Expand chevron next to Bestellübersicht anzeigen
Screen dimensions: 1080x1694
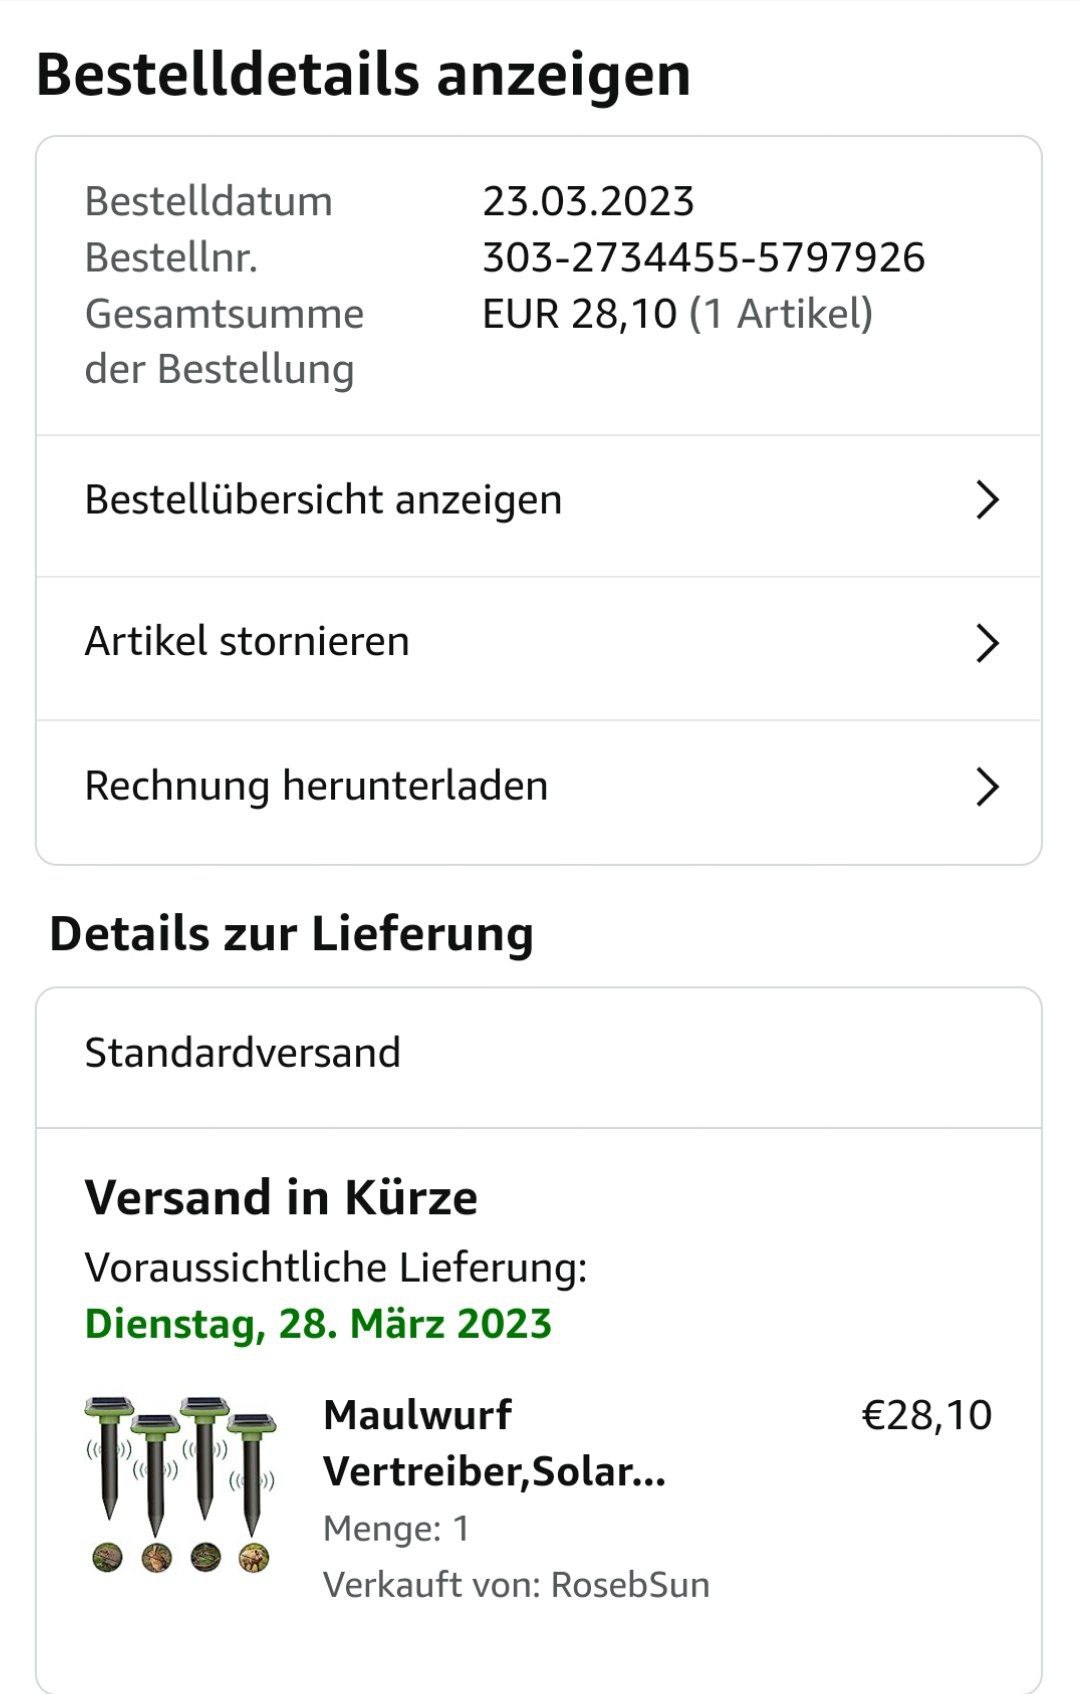[987, 500]
